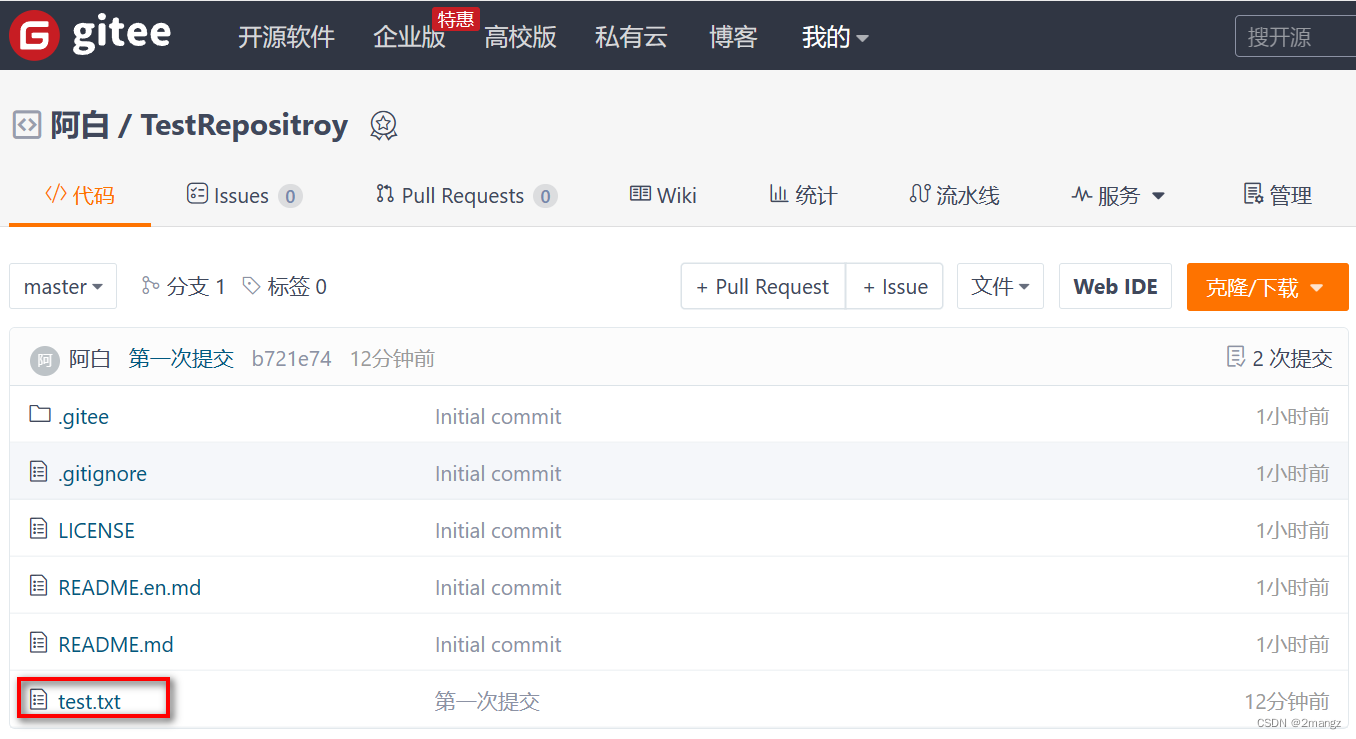
Task: Click the file icon for .gitignore
Action: (39, 472)
